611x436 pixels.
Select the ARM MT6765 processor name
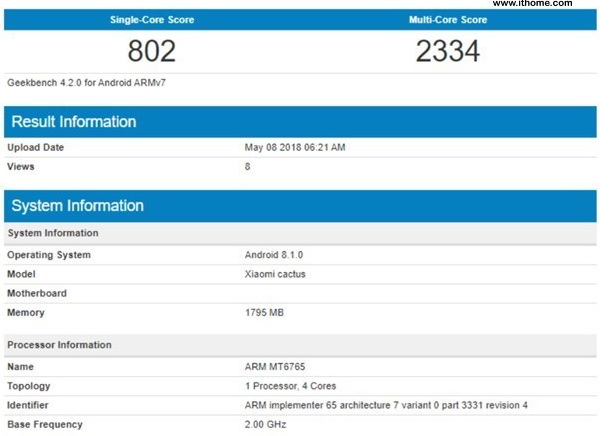(x=273, y=367)
